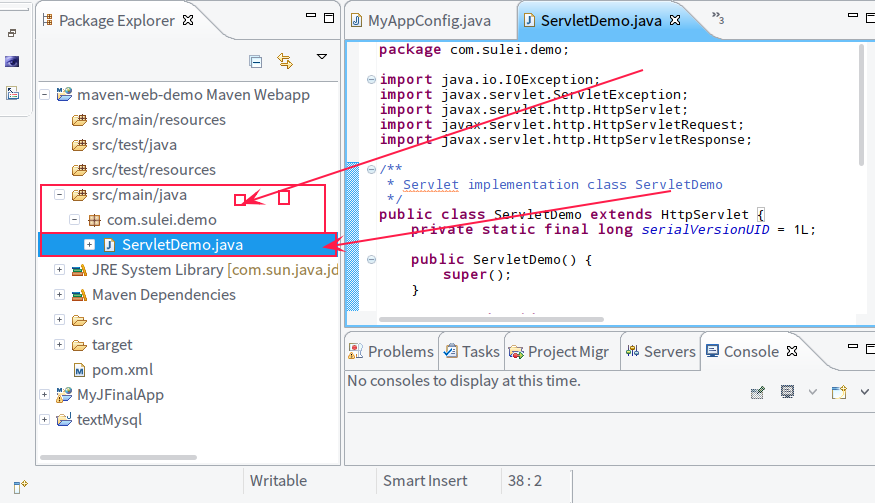Expand the target folder node
875x503 pixels.
[x=59, y=344]
